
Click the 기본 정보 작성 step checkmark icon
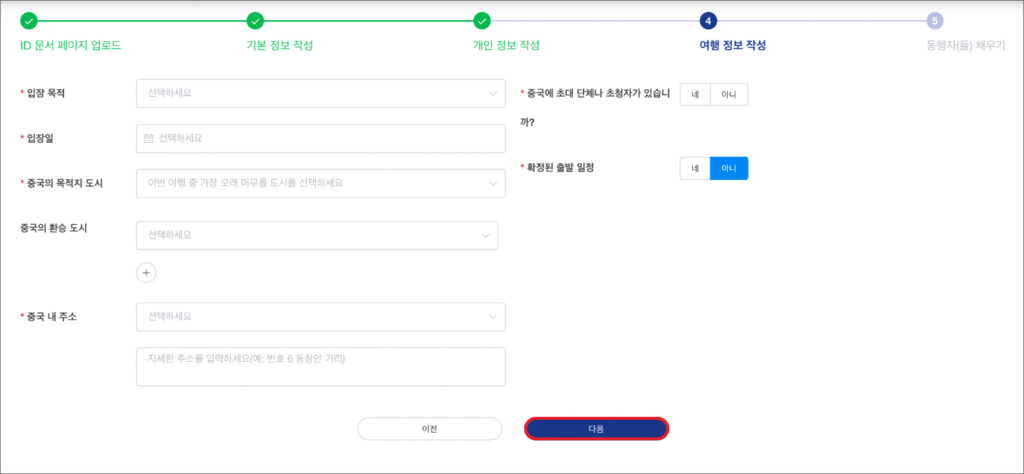tap(255, 20)
